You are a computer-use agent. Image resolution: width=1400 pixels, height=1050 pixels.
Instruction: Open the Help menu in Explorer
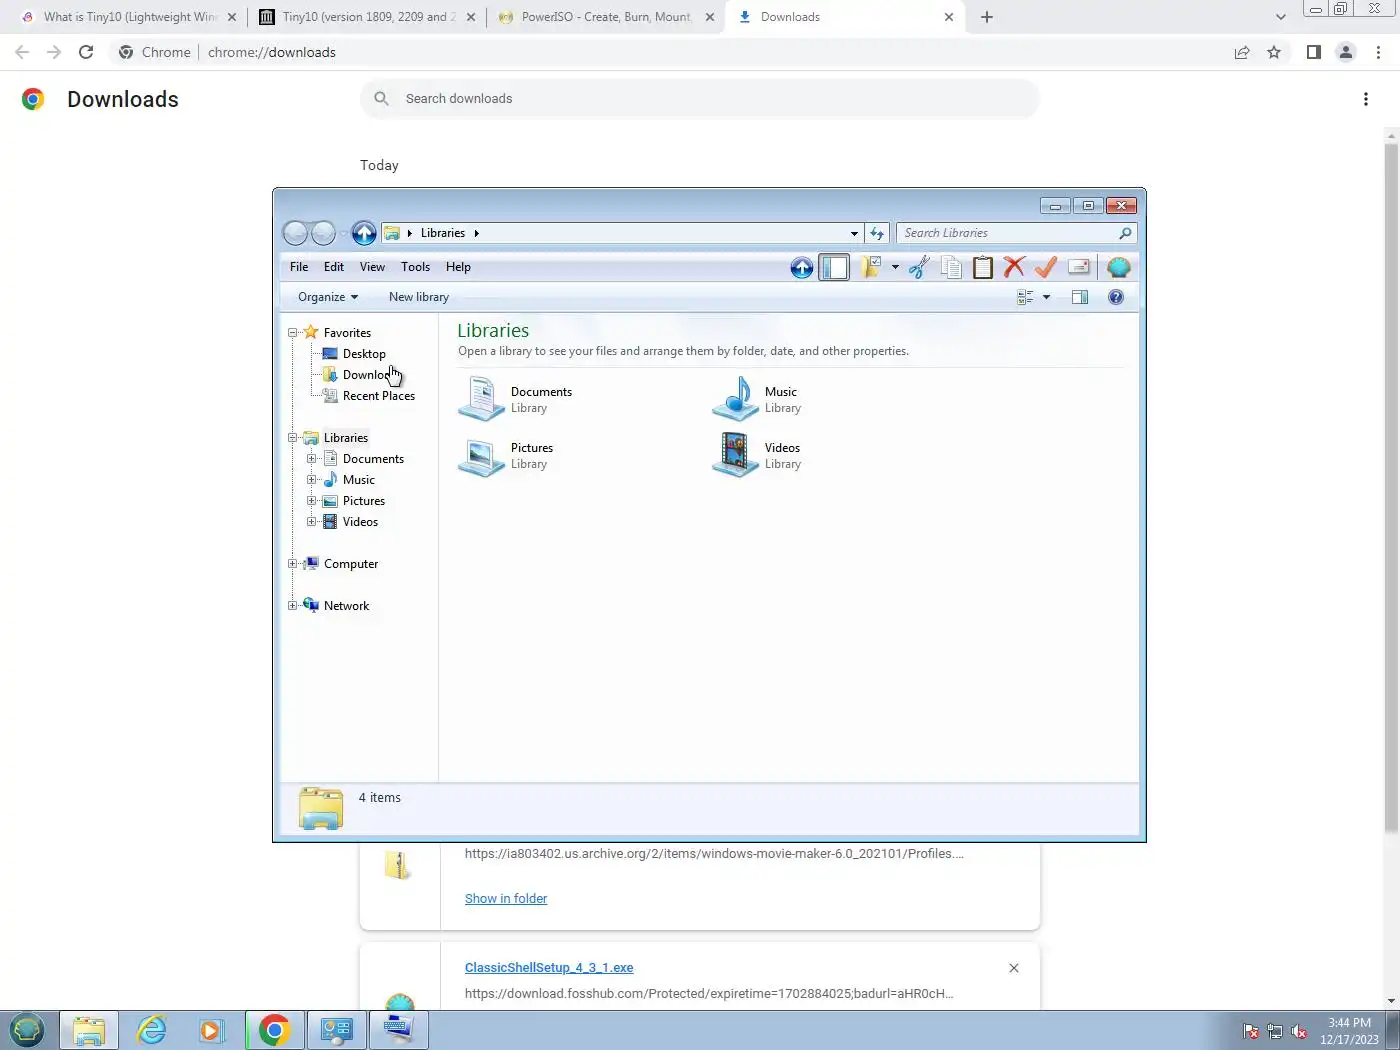pos(458,267)
